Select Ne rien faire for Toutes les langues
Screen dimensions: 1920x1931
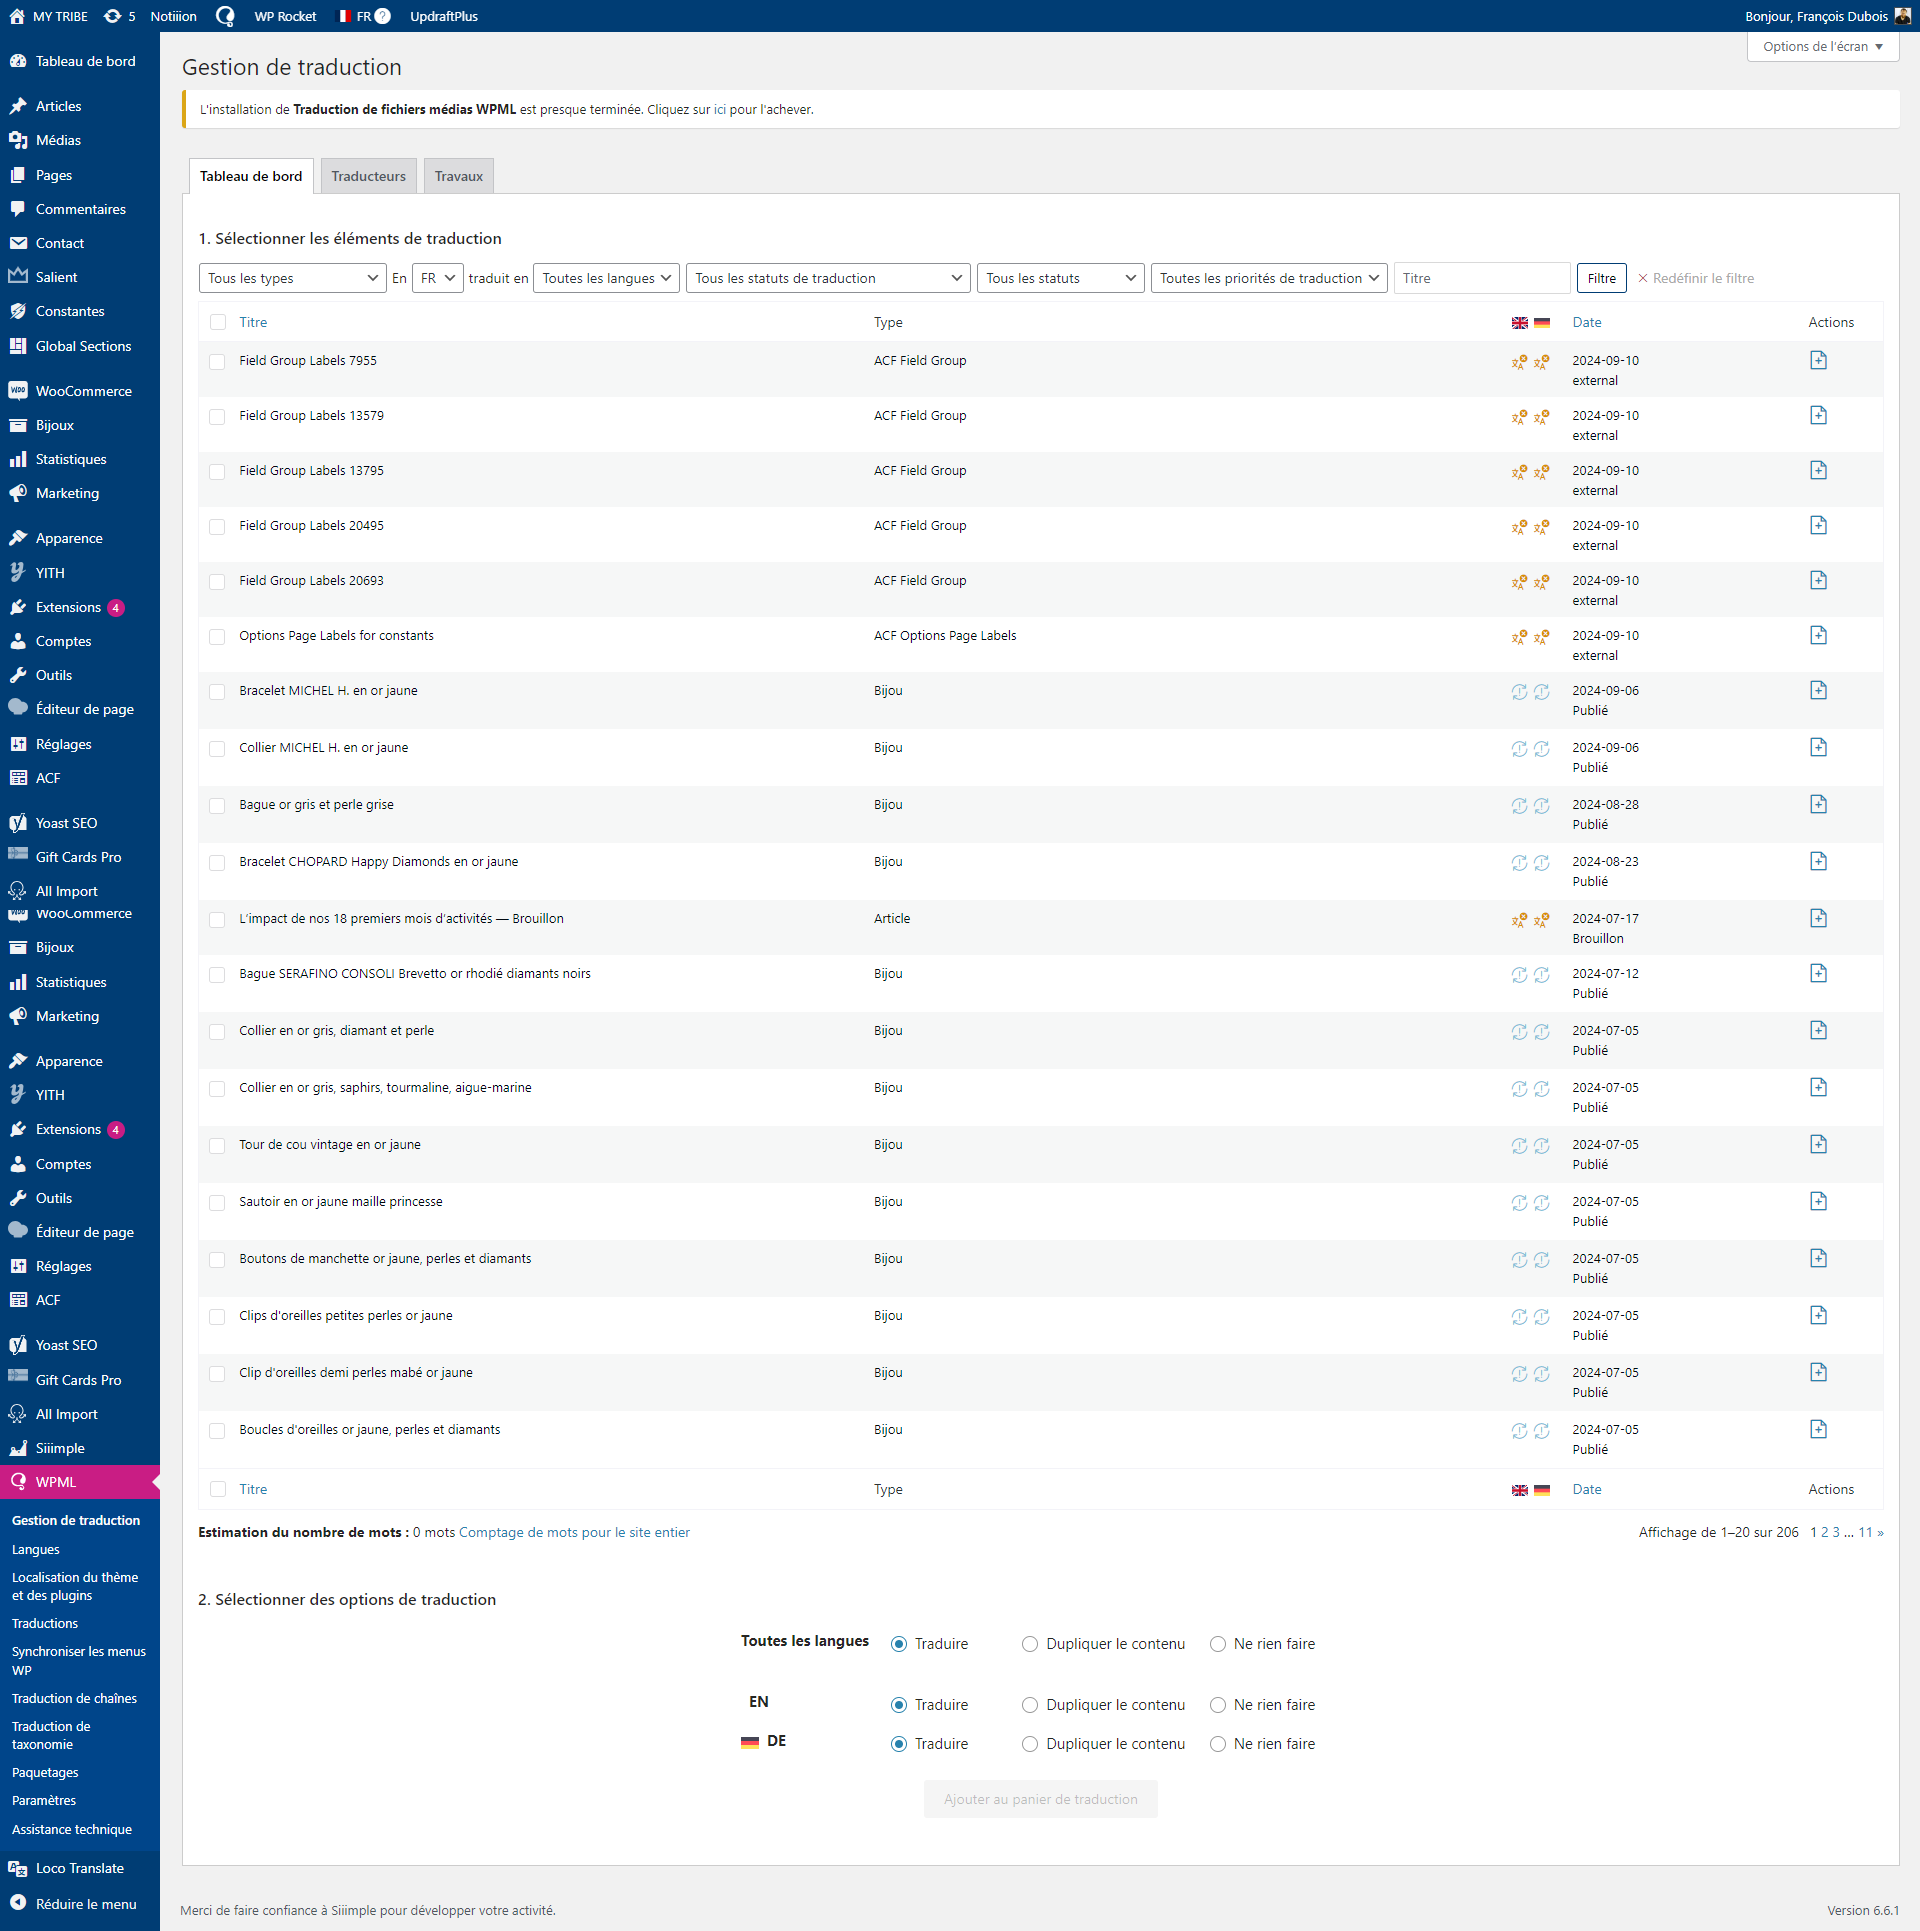[x=1217, y=1644]
